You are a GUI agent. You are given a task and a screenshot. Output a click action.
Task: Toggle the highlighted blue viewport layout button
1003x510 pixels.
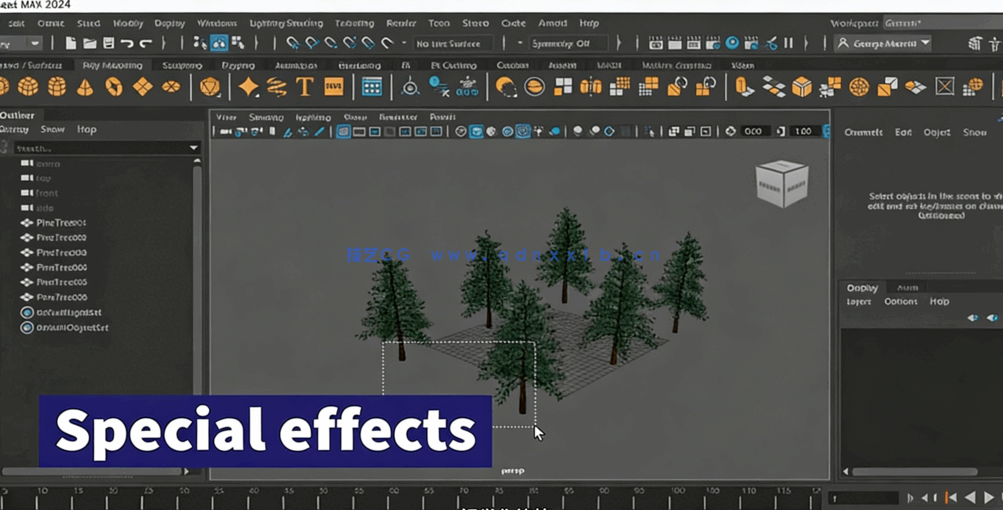(x=343, y=131)
